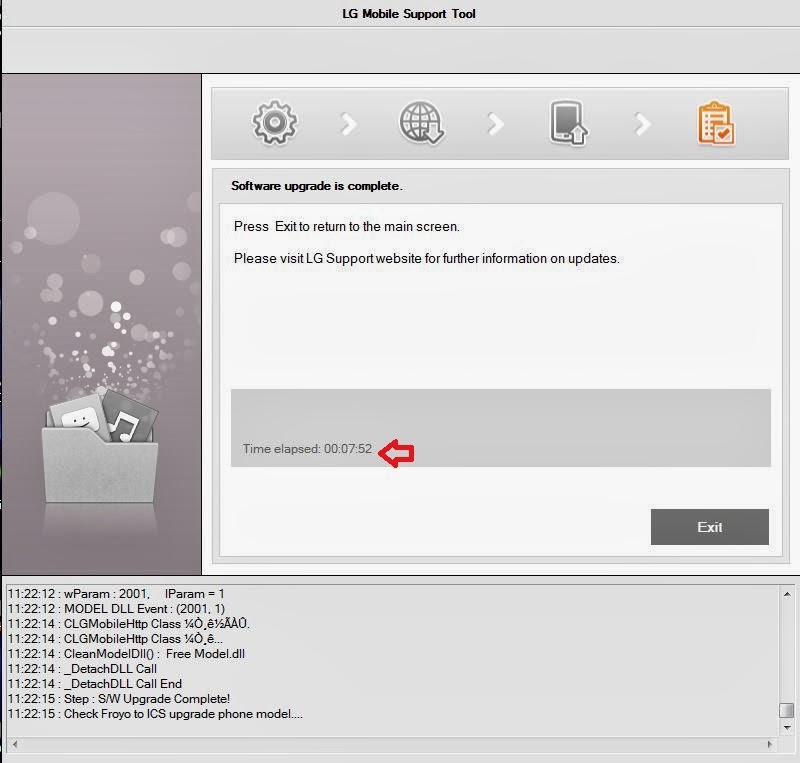Click the globe download step icon

pos(421,122)
